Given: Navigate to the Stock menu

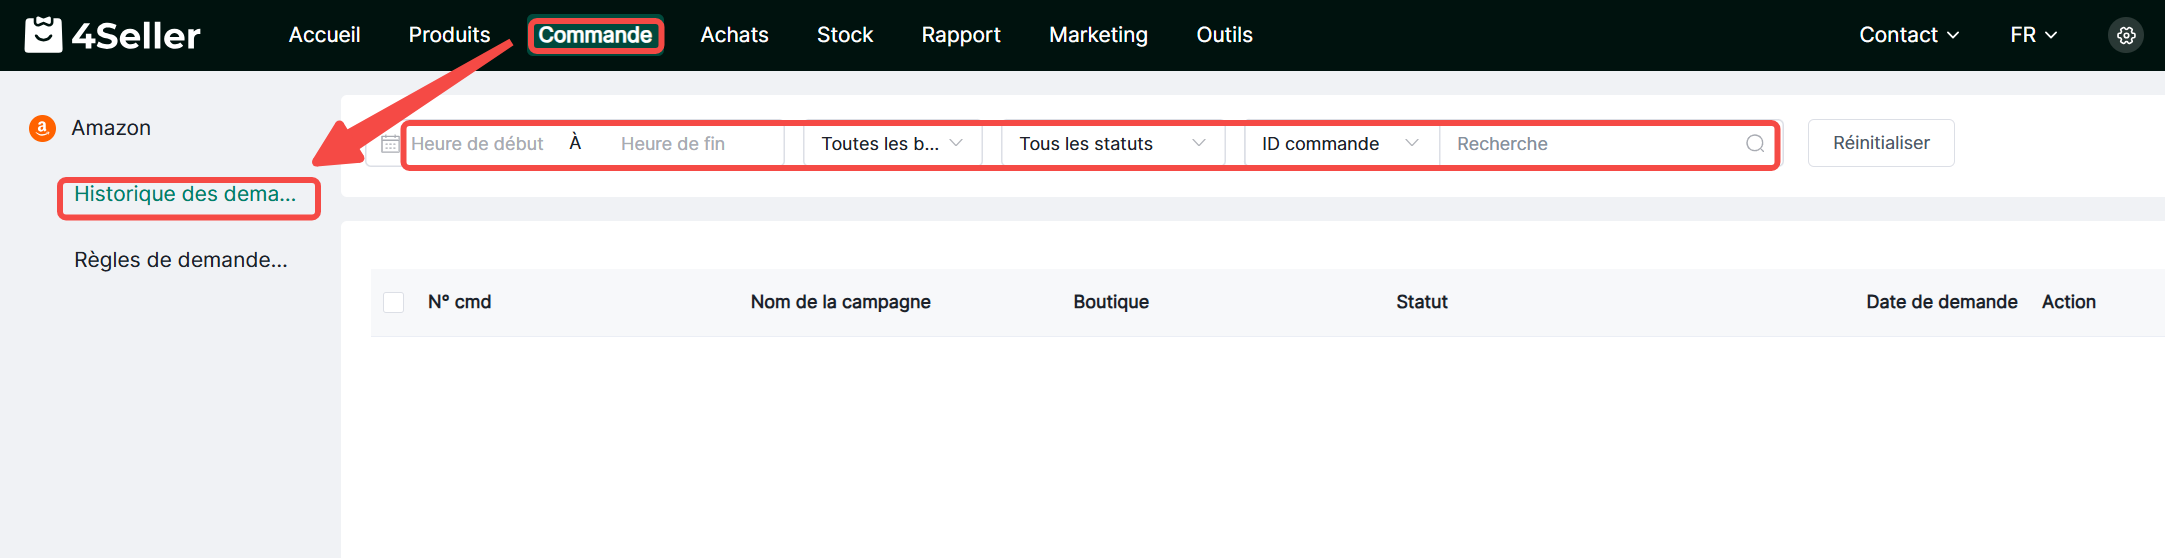Looking at the screenshot, I should [844, 35].
